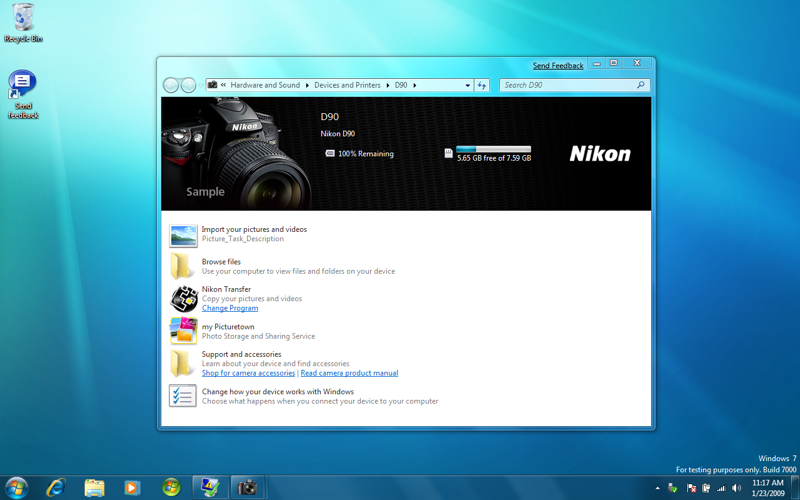Image resolution: width=800 pixels, height=500 pixels.
Task: Click the Windows flag taskbar icon
Action: (x=171, y=488)
